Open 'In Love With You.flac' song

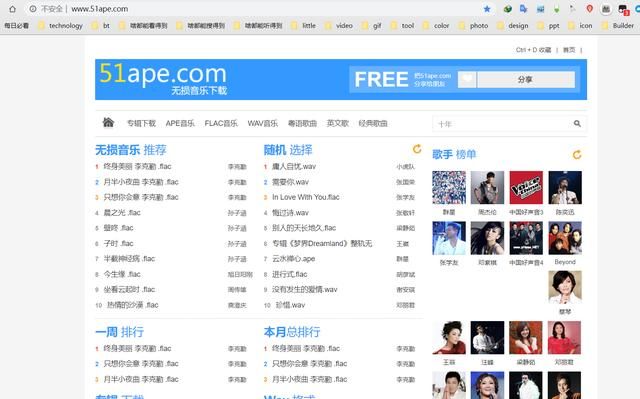[306, 197]
